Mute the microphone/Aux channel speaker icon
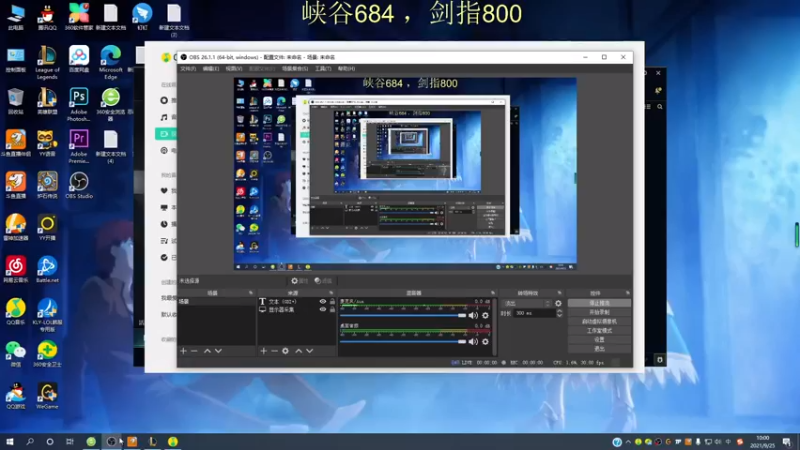This screenshot has height=450, width=800. pyautogui.click(x=473, y=315)
